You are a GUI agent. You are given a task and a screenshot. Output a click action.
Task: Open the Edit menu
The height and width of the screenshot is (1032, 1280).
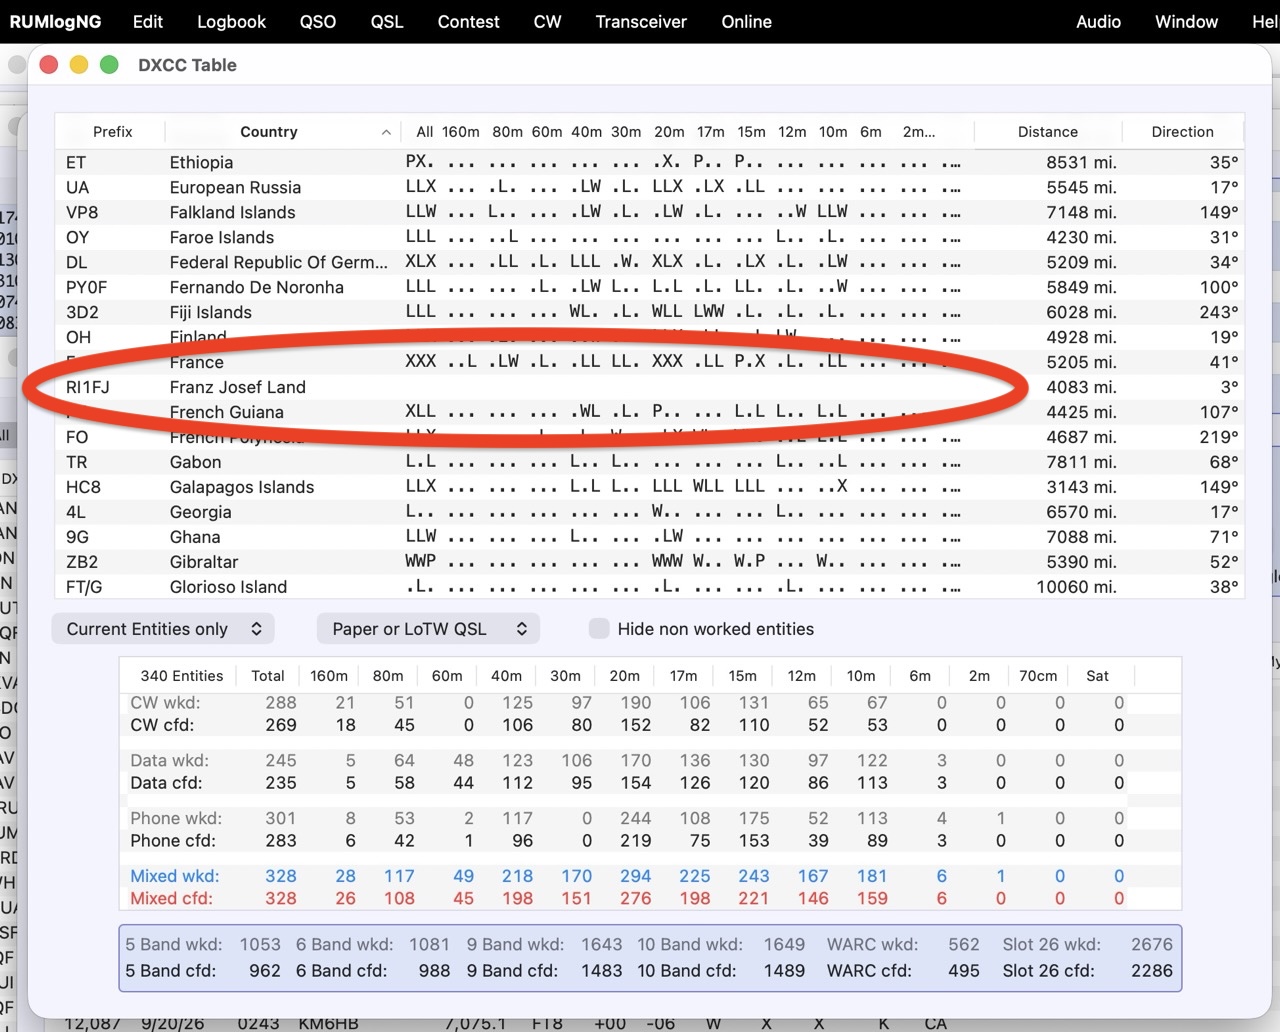[x=148, y=21]
